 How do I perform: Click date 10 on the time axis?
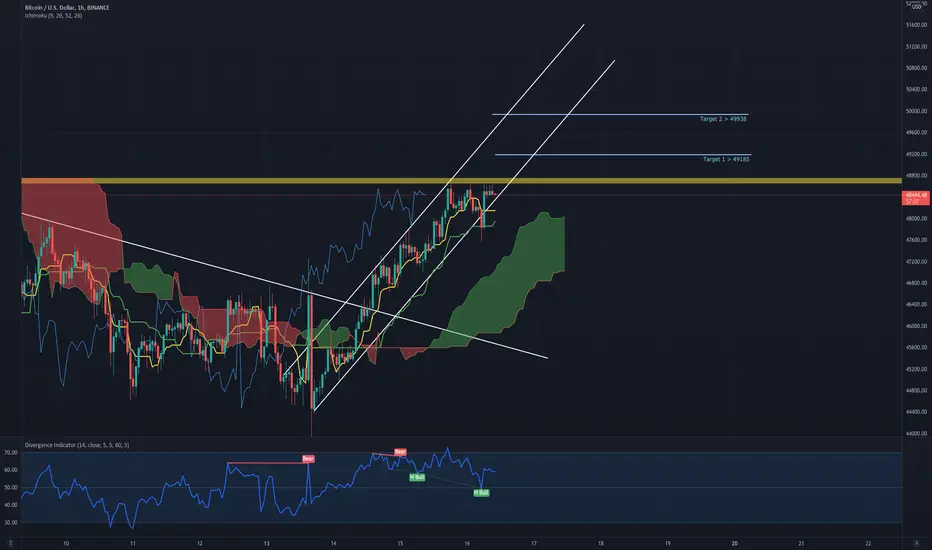click(66, 543)
